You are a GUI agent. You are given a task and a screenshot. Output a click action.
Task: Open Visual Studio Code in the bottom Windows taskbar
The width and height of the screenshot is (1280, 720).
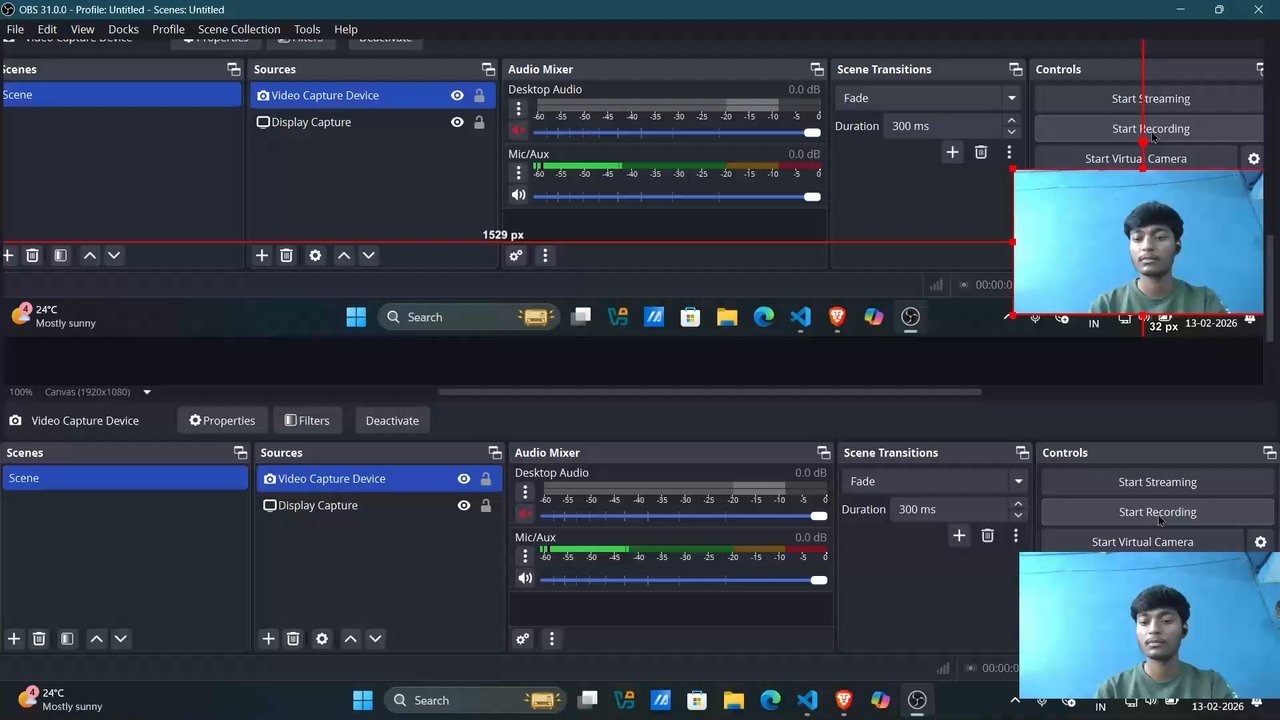(807, 700)
